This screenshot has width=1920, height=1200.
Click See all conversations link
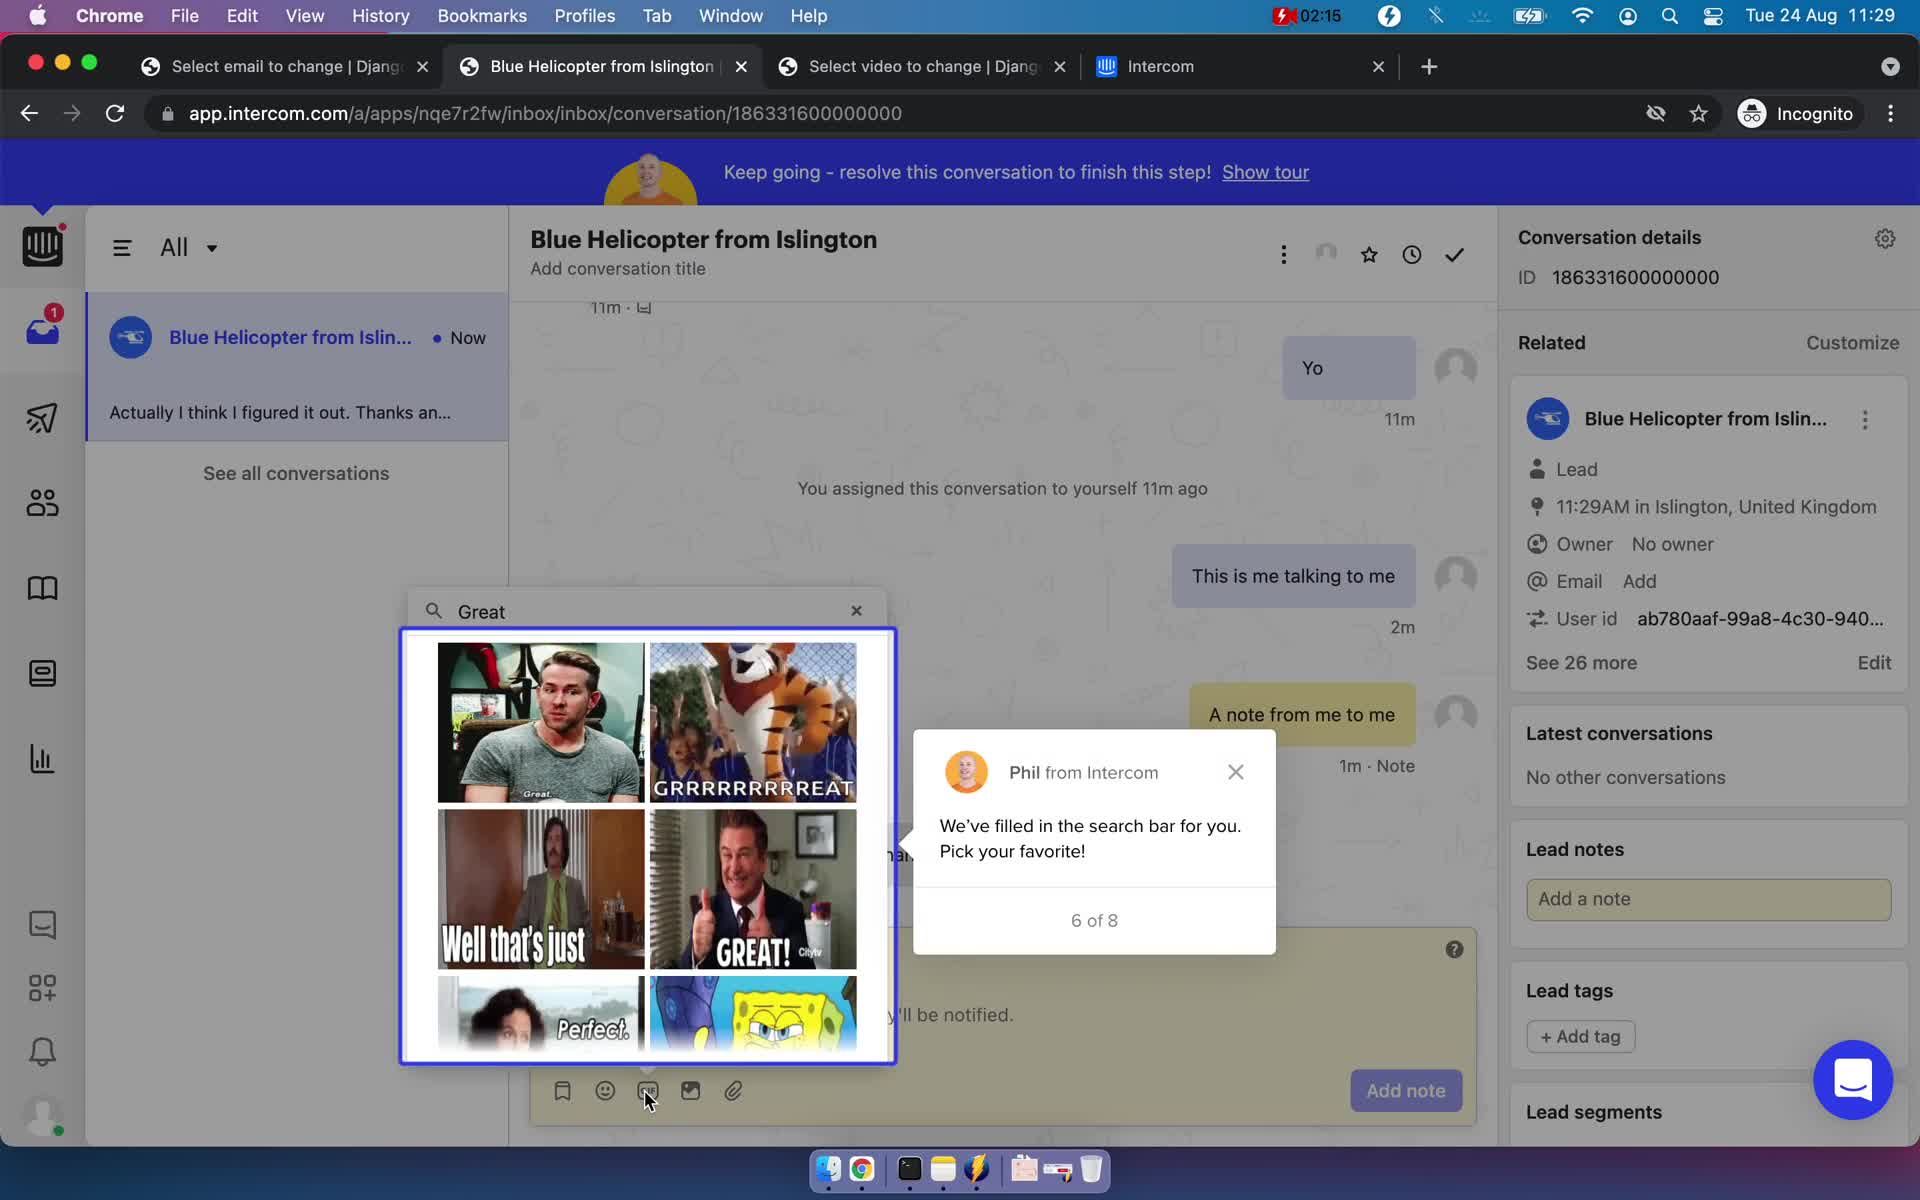296,473
